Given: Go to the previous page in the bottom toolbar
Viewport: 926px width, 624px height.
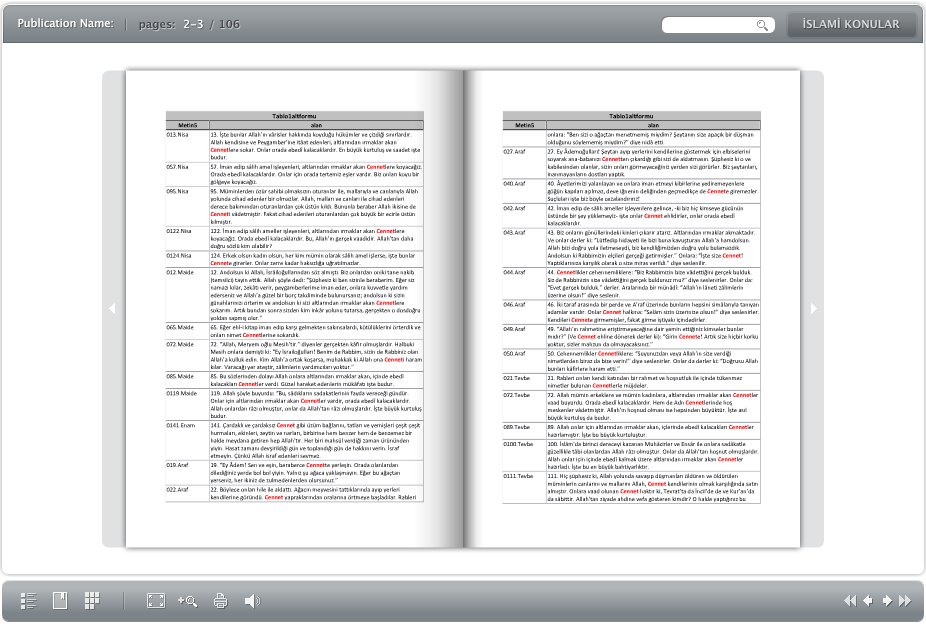Looking at the screenshot, I should pos(868,601).
